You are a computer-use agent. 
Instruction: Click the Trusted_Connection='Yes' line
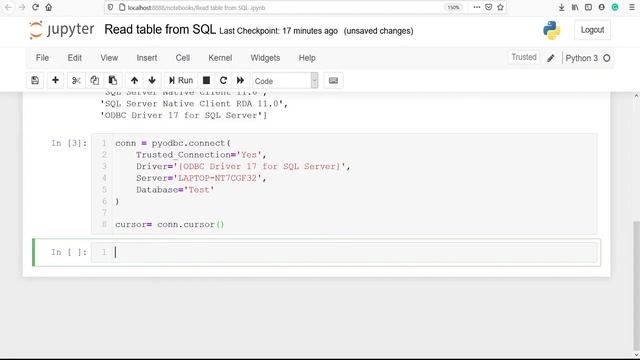click(x=201, y=155)
